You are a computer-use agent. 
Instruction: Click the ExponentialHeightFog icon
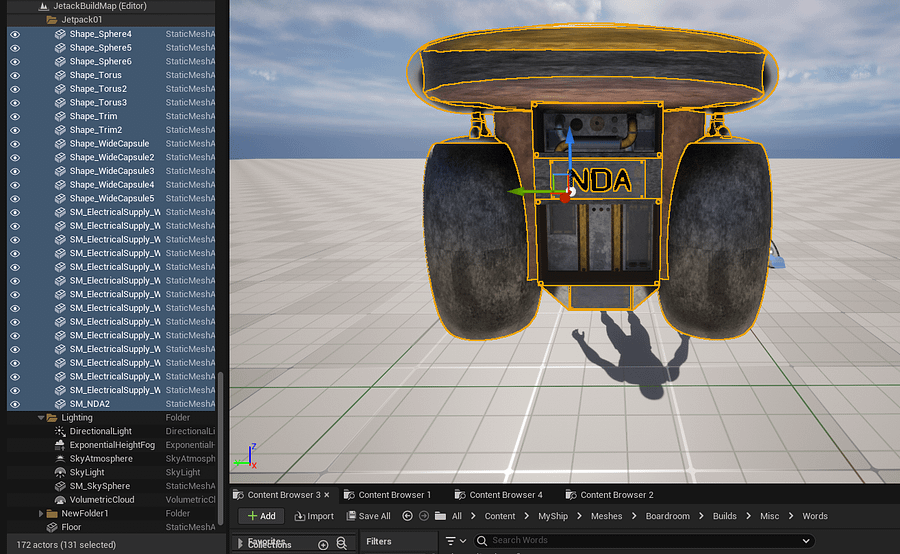pyautogui.click(x=60, y=445)
